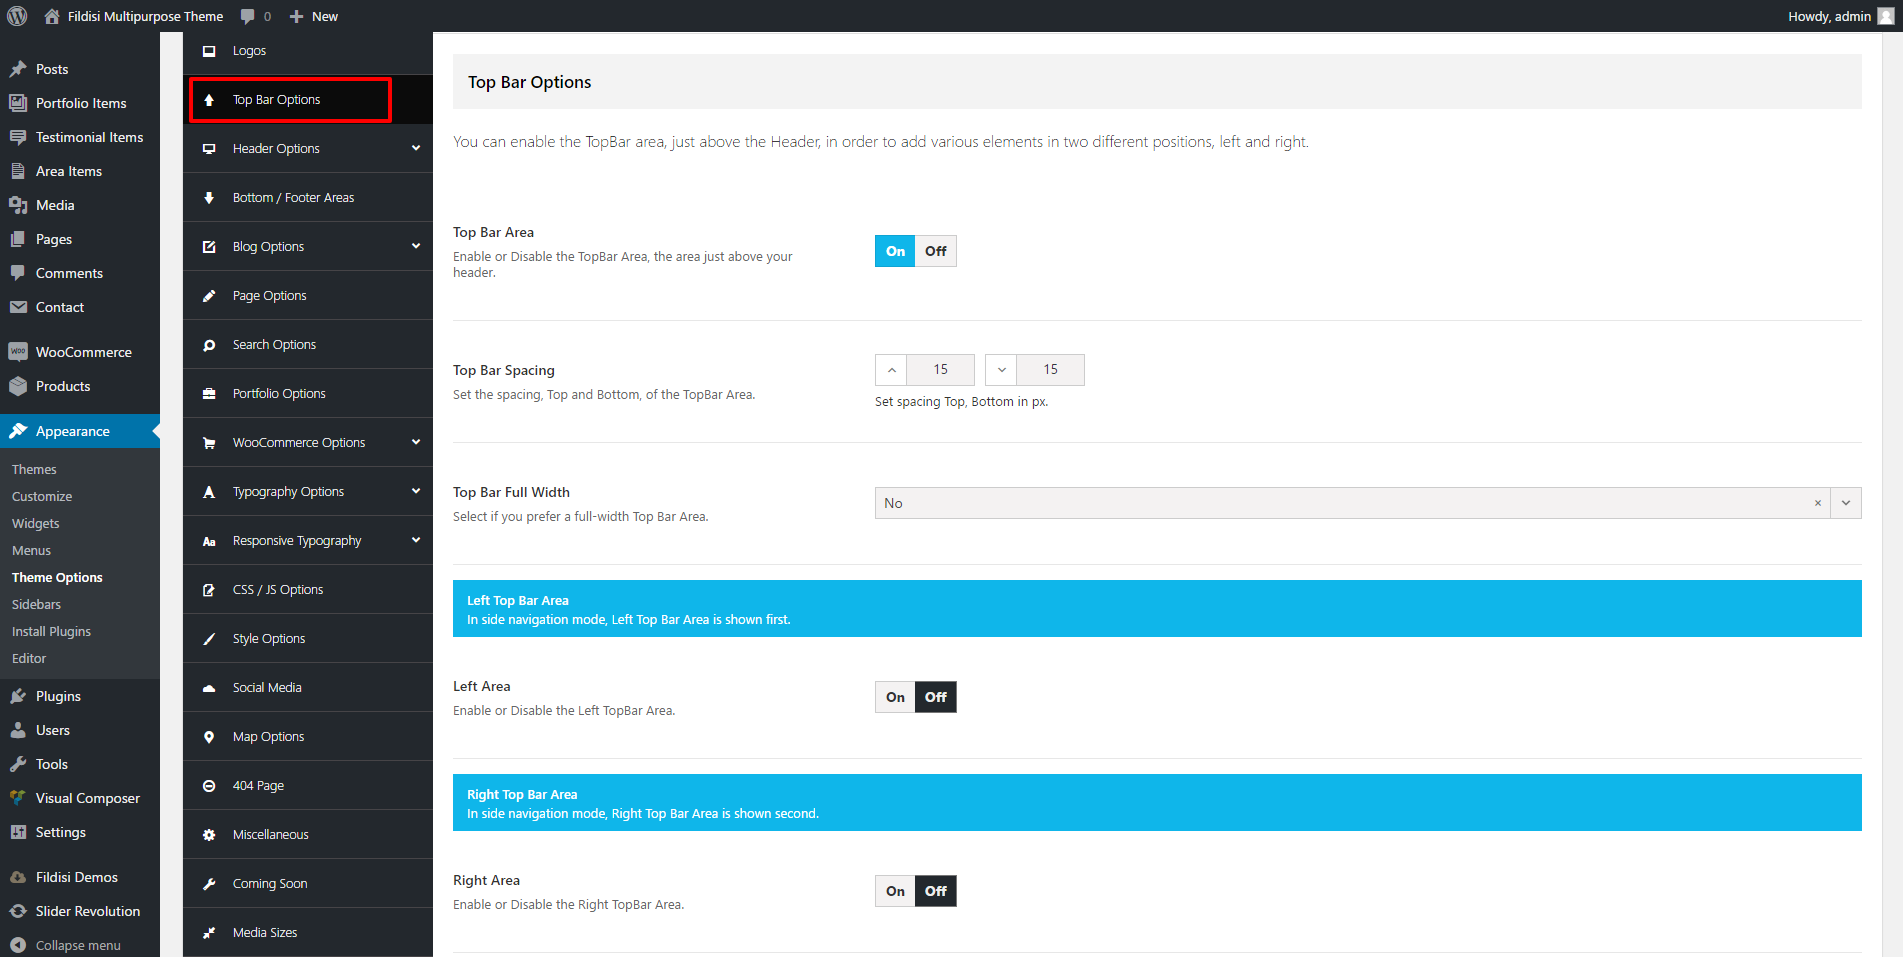Viewport: 1903px width, 957px height.
Task: Open 404 Page section
Action: coord(308,786)
